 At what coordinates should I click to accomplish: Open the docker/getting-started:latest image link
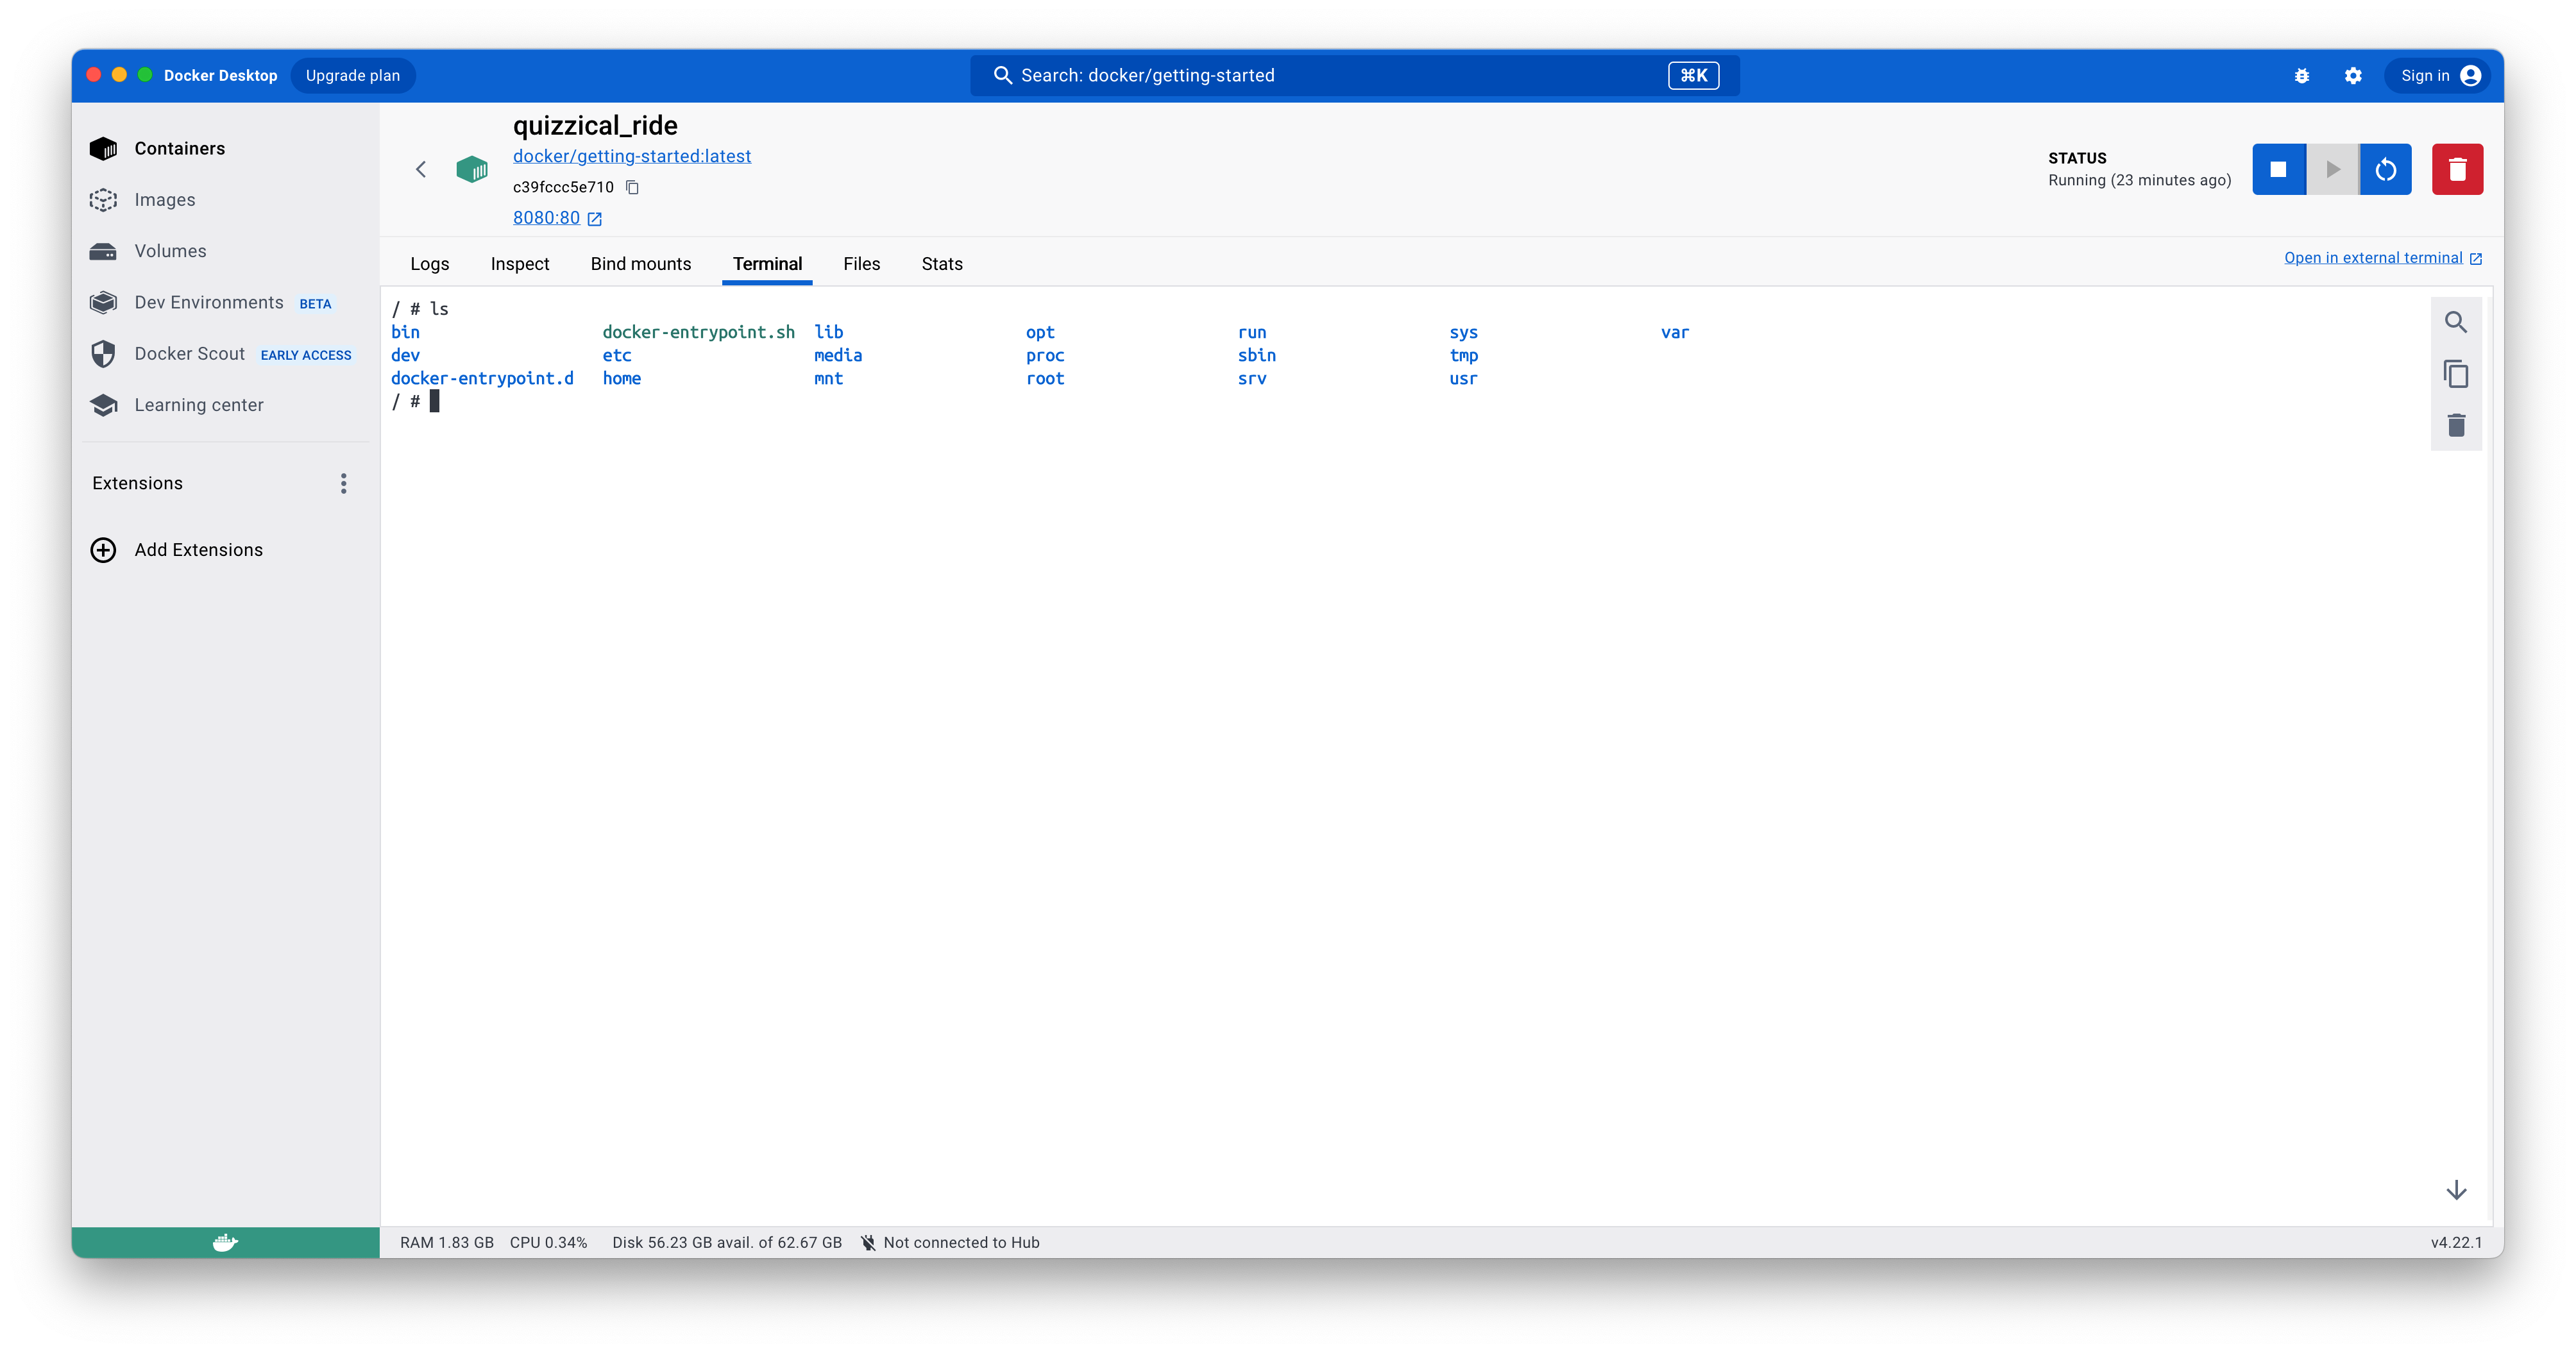pos(631,156)
